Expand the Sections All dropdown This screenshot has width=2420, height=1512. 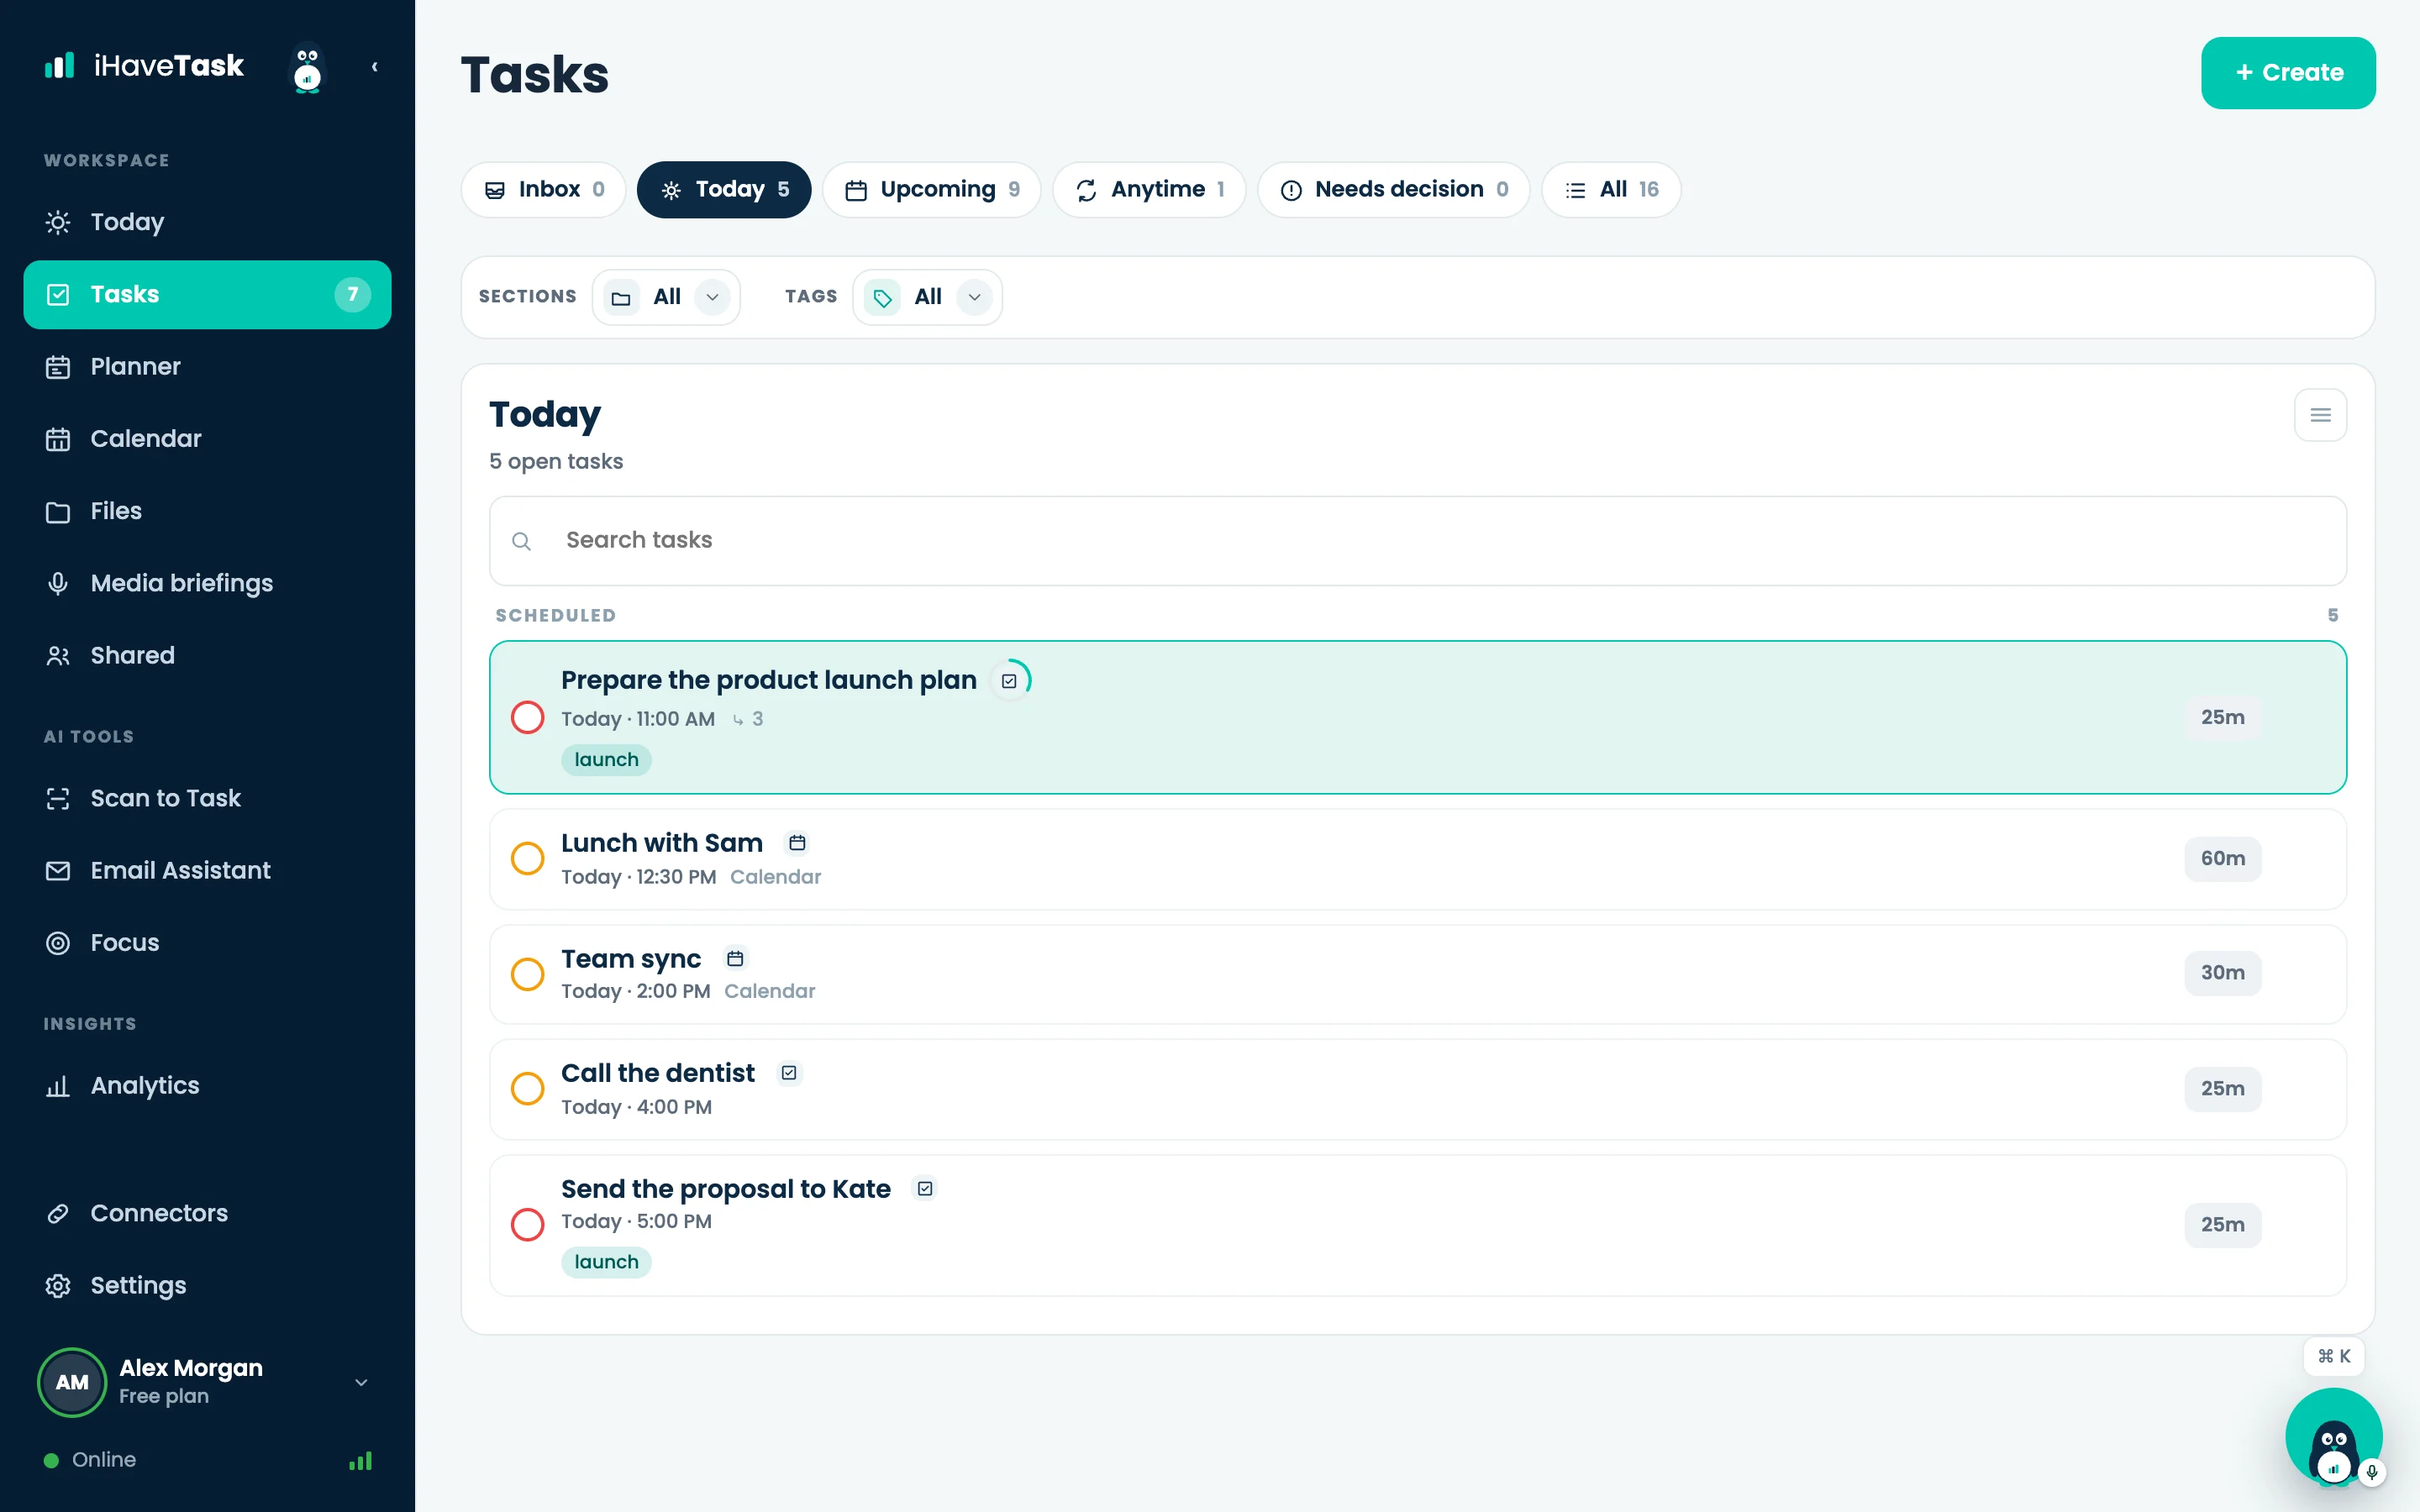tap(666, 297)
